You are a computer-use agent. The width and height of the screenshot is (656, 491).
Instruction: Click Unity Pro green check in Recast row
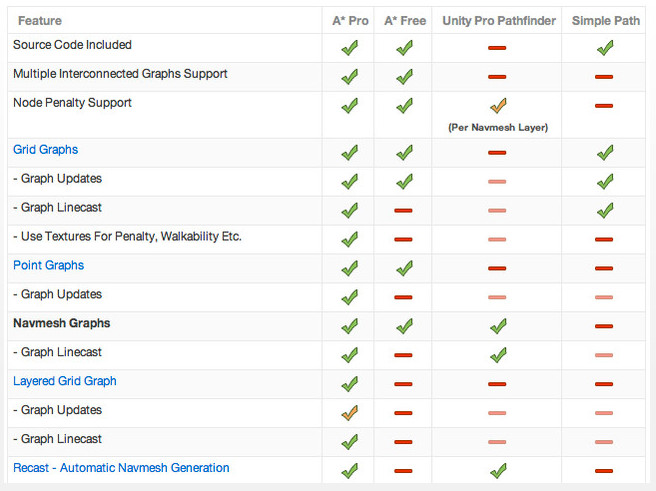(498, 471)
